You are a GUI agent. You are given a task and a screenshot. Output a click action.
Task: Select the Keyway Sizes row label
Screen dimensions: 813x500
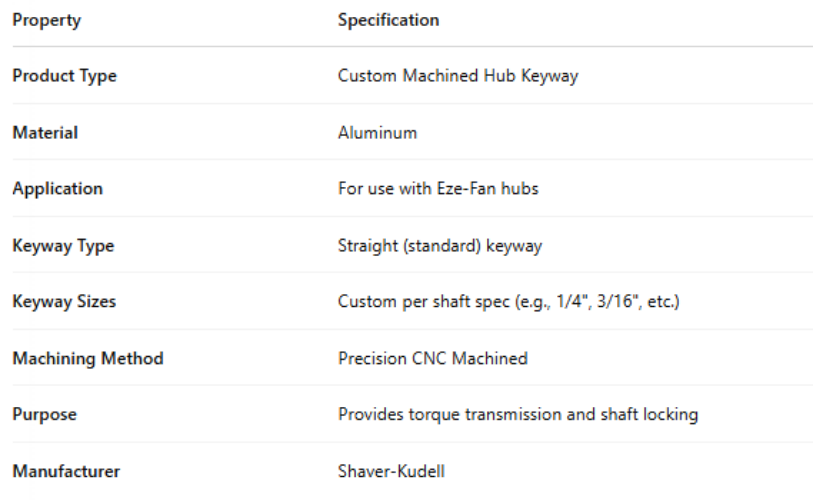click(x=64, y=301)
